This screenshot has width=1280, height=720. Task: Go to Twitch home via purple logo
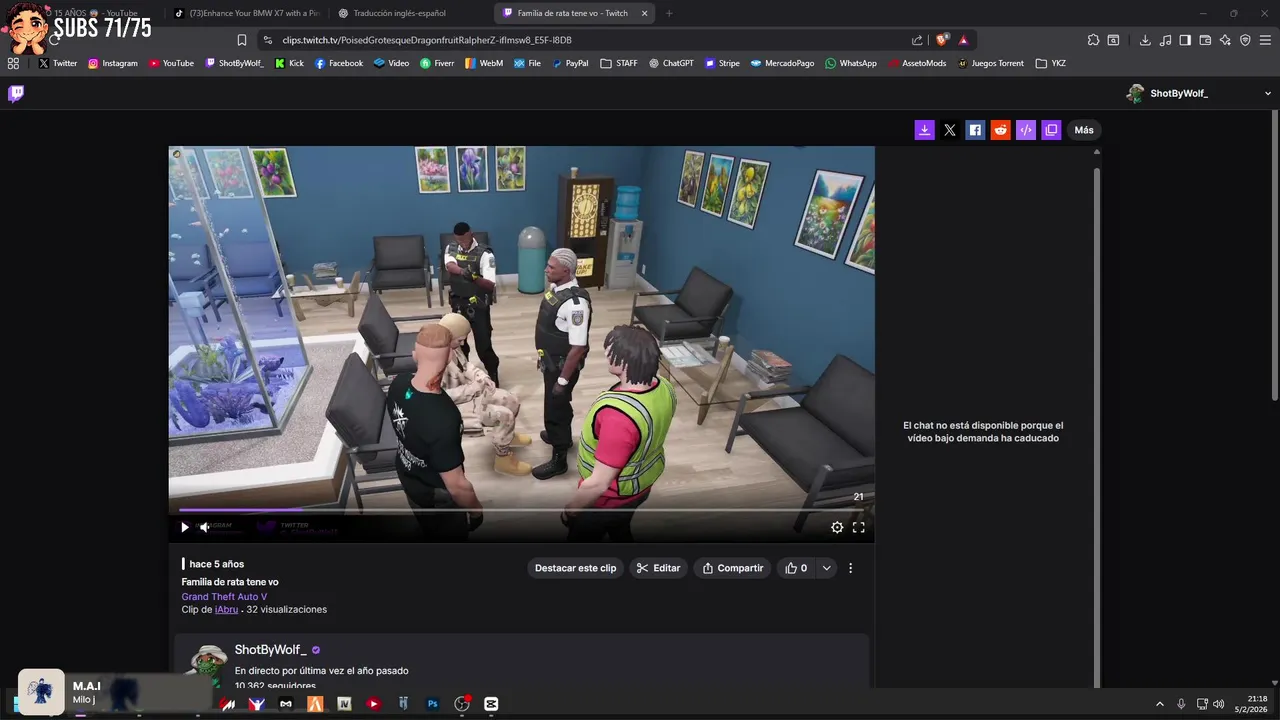pyautogui.click(x=16, y=93)
